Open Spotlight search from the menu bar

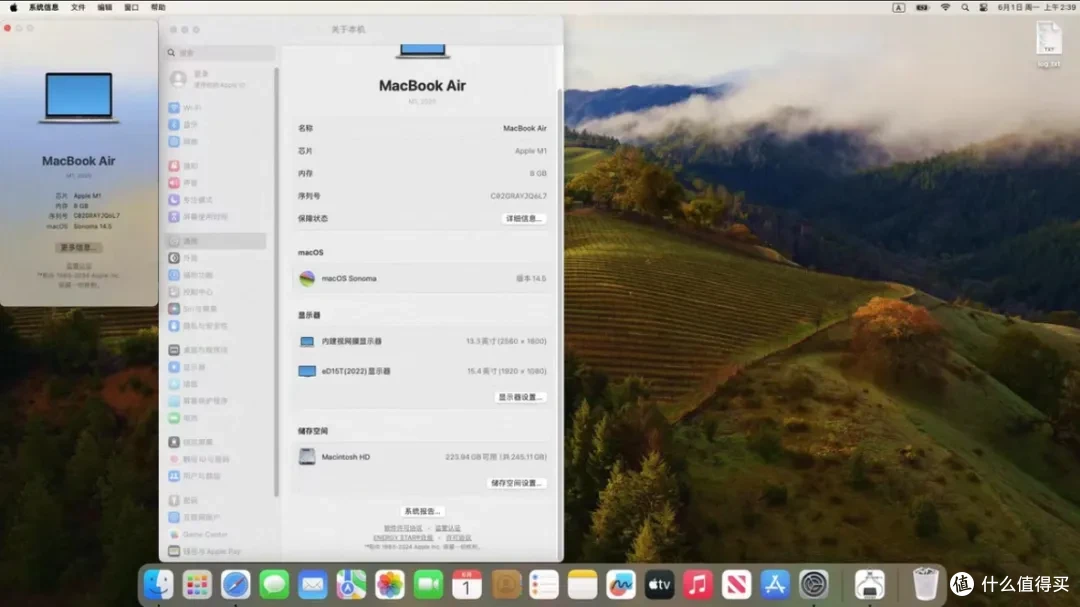point(964,8)
